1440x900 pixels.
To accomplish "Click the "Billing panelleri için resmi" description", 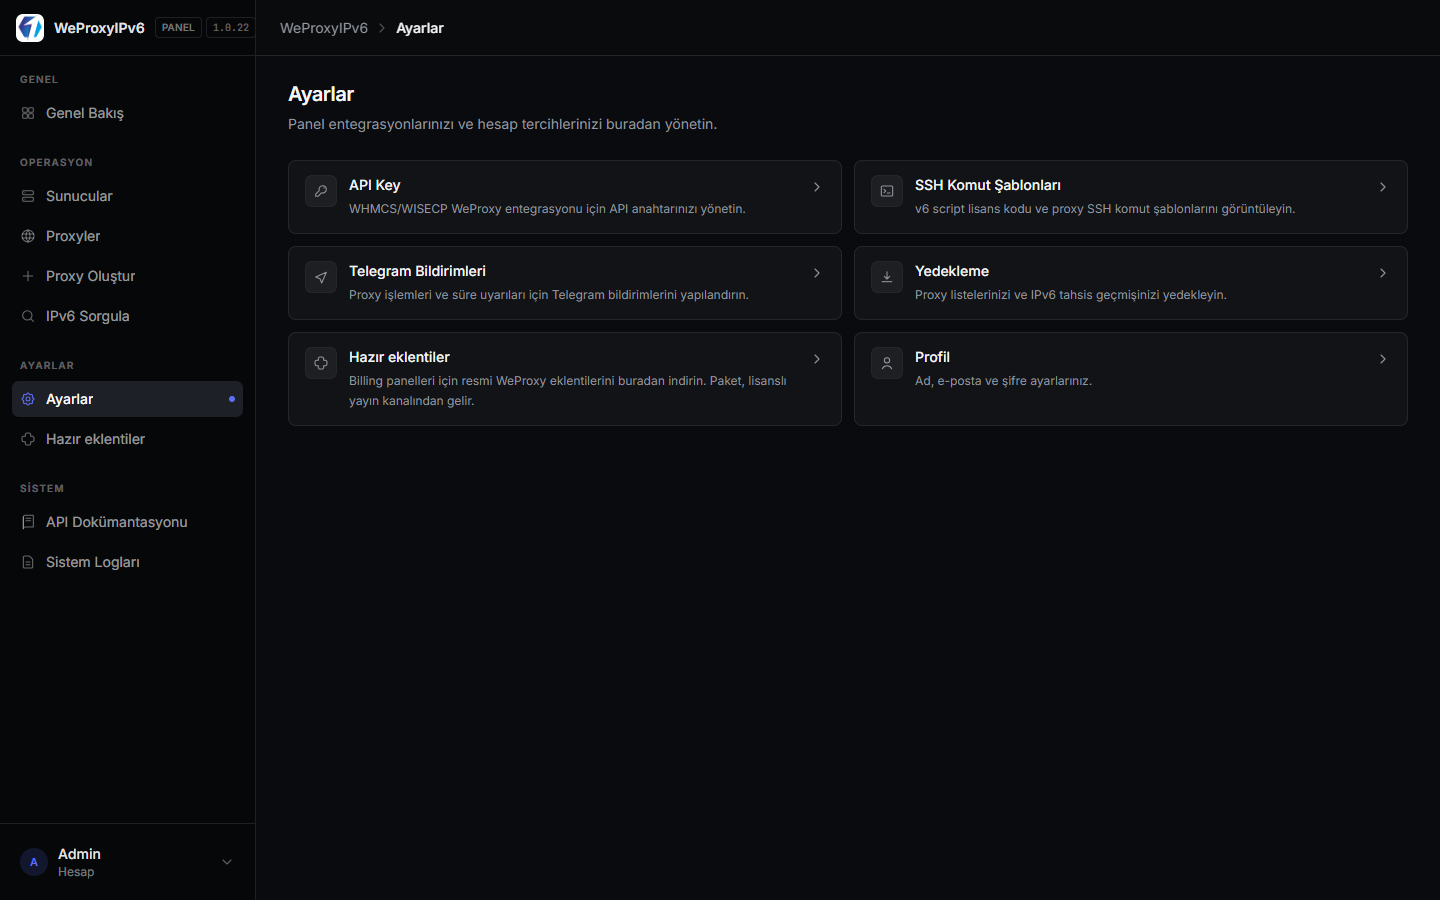I will (x=568, y=391).
